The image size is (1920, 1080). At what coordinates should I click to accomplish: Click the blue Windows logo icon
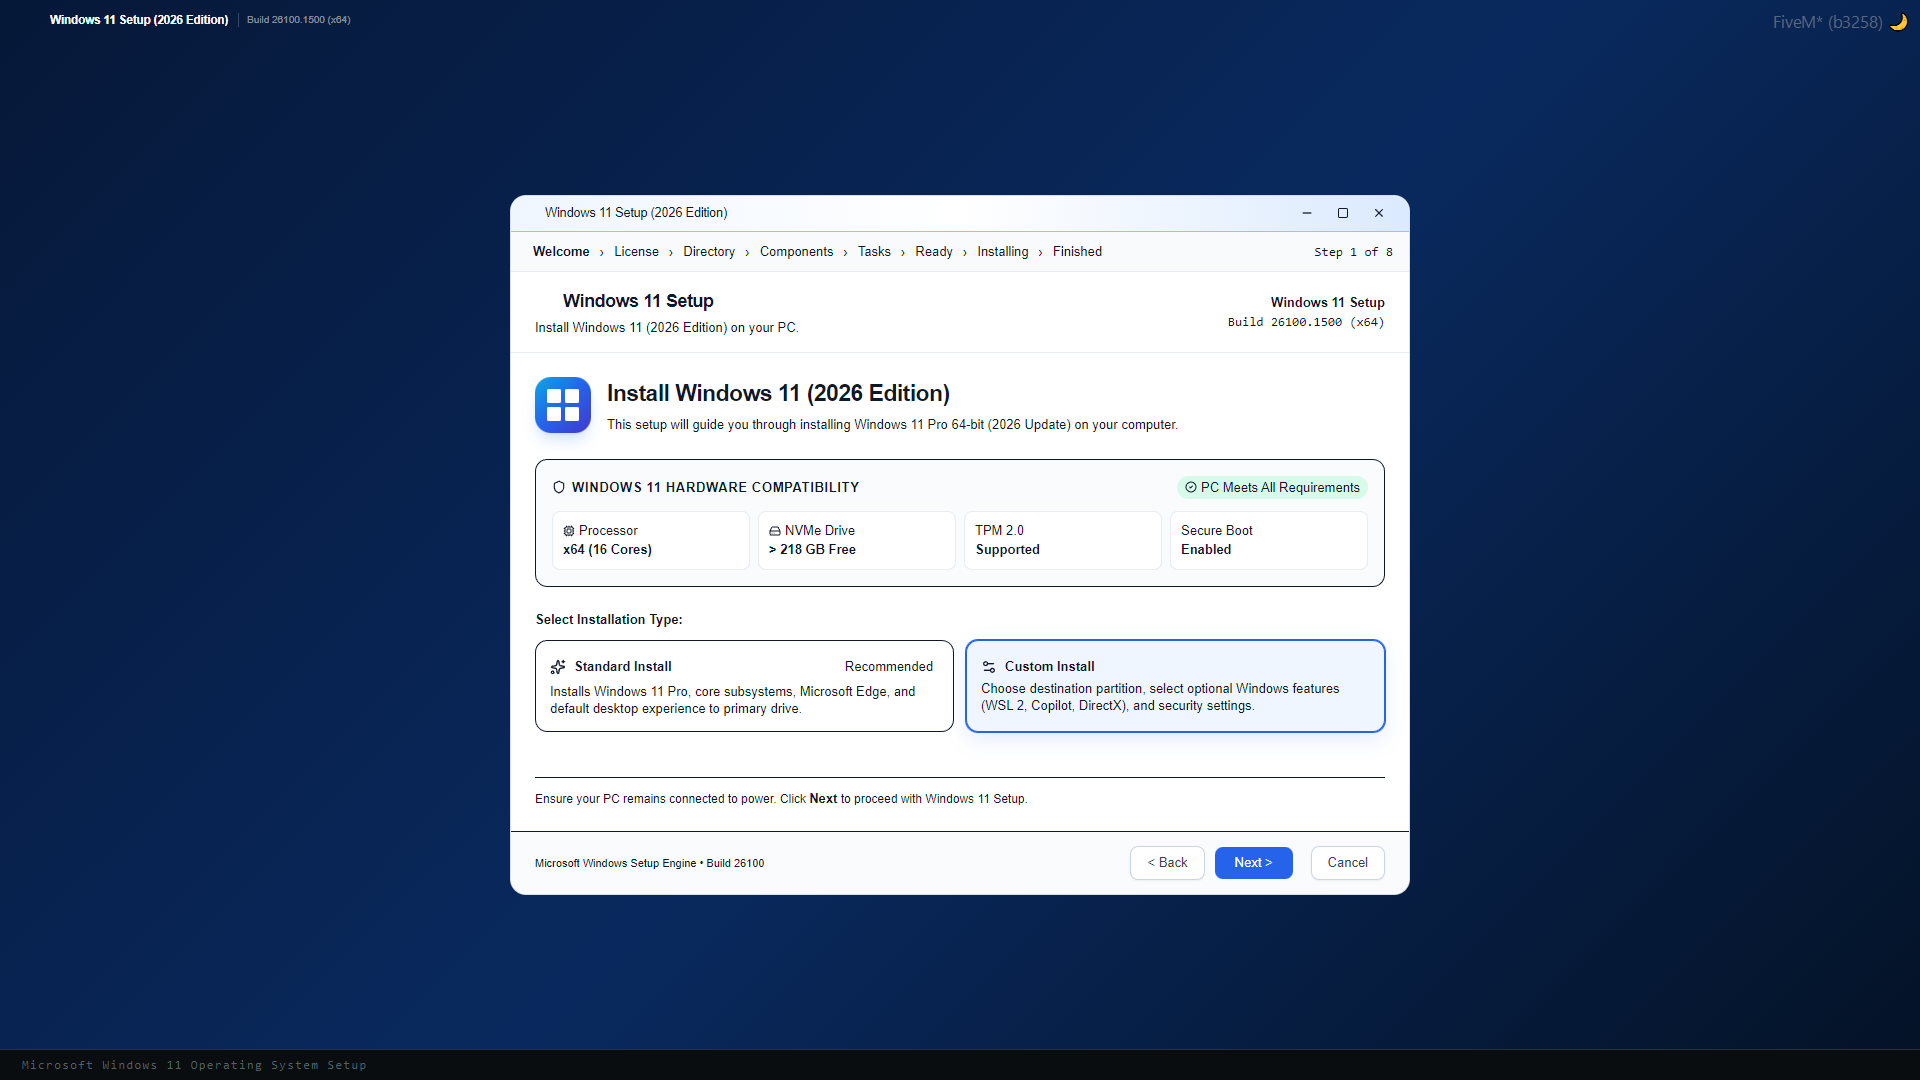point(563,405)
